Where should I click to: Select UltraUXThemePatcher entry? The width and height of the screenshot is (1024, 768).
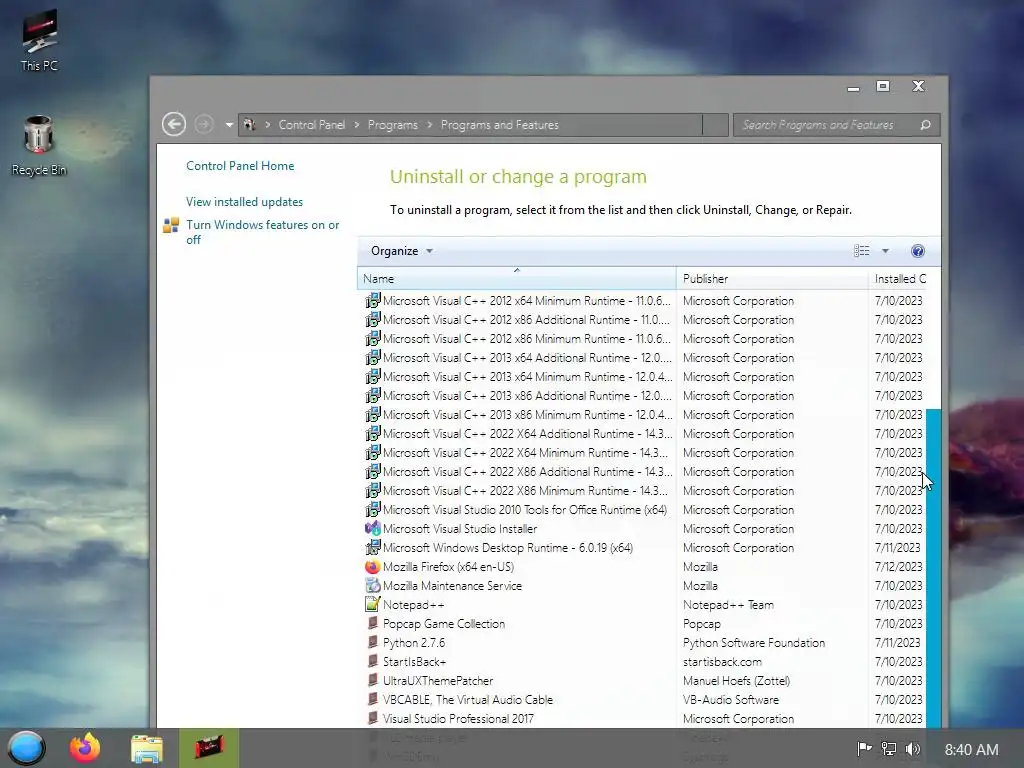438,680
